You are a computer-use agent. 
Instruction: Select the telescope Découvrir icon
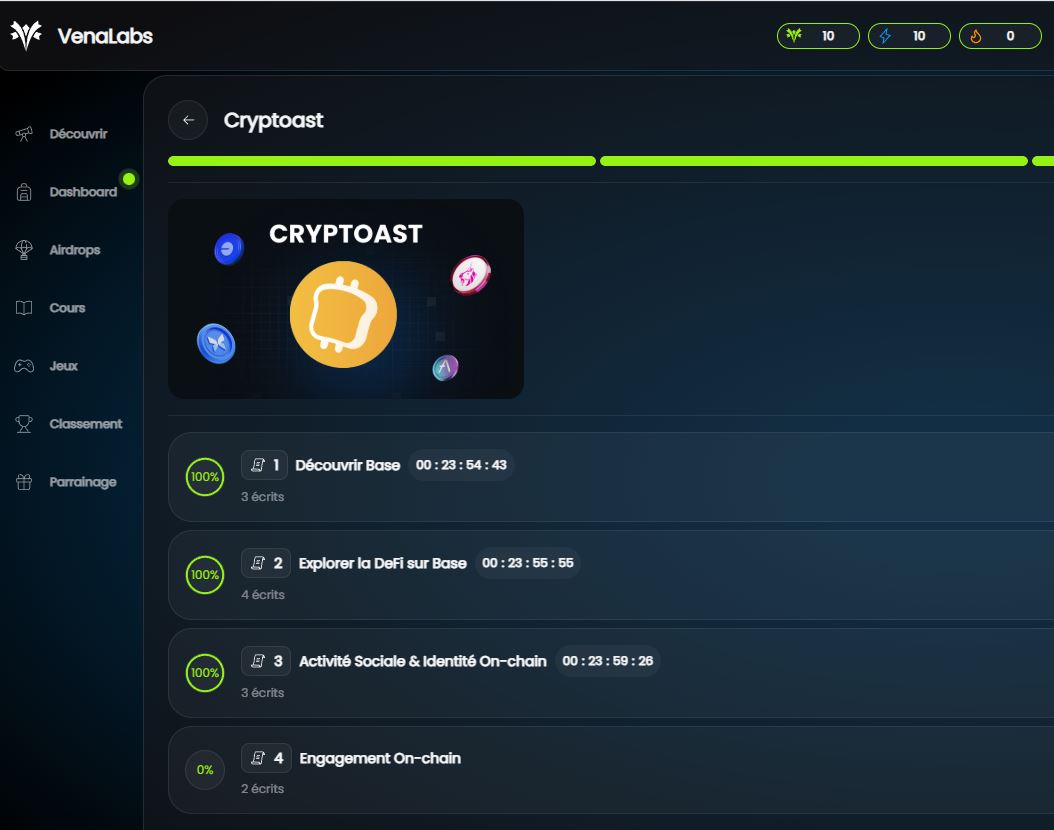[23, 131]
